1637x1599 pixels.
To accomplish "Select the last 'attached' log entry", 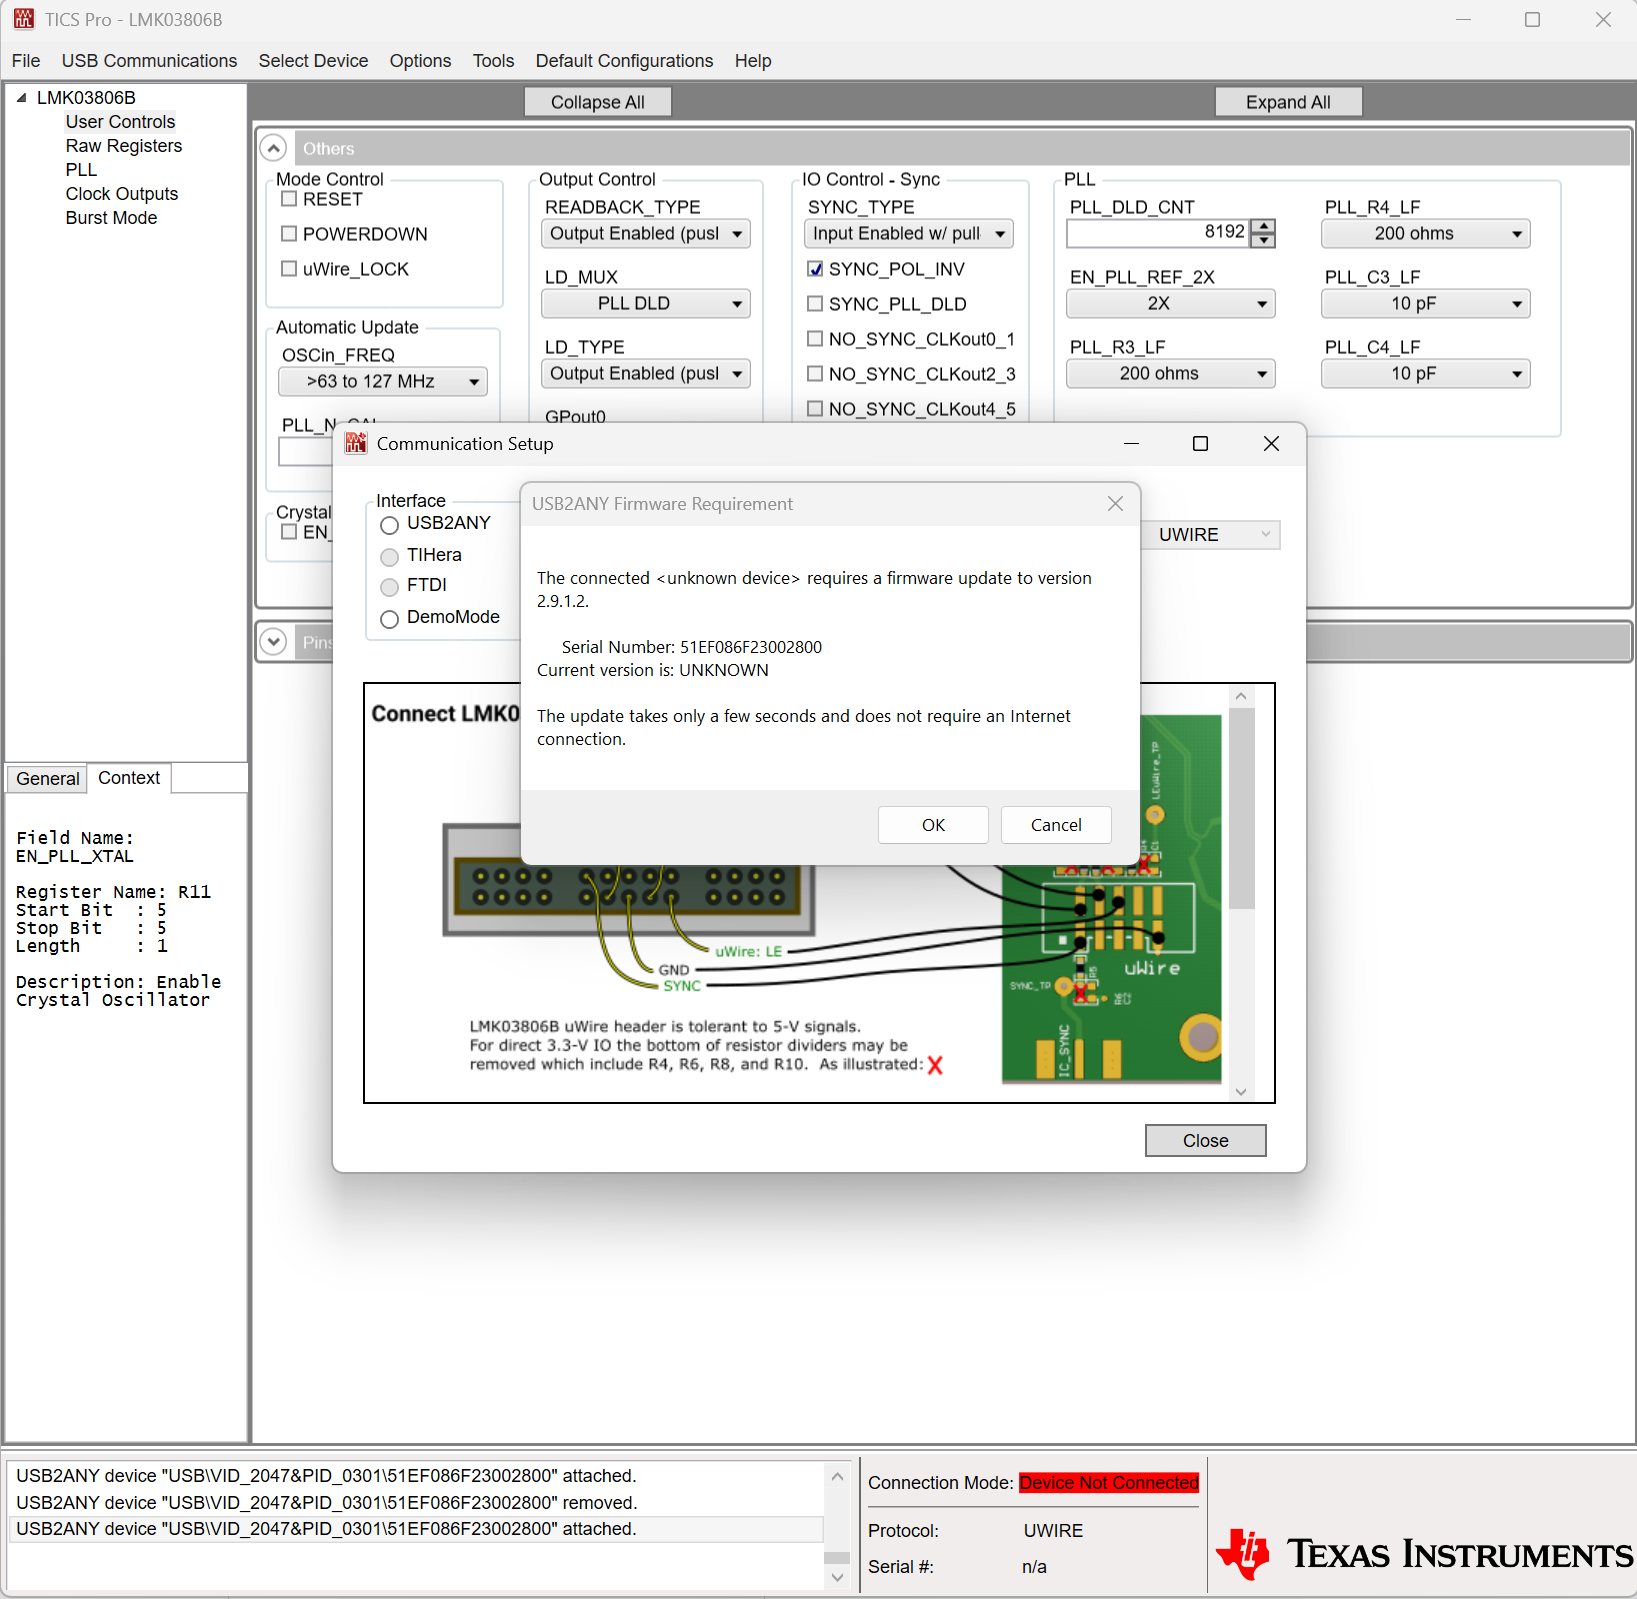I will [416, 1529].
